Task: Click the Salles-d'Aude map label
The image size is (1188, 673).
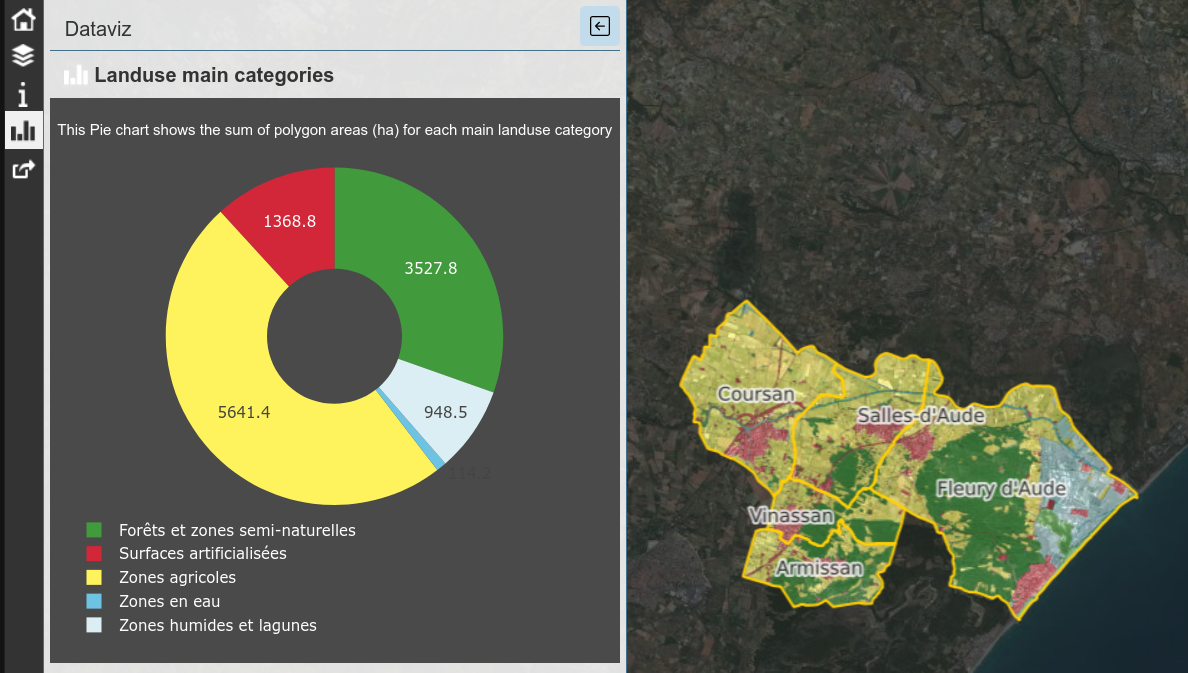Action: tap(921, 415)
